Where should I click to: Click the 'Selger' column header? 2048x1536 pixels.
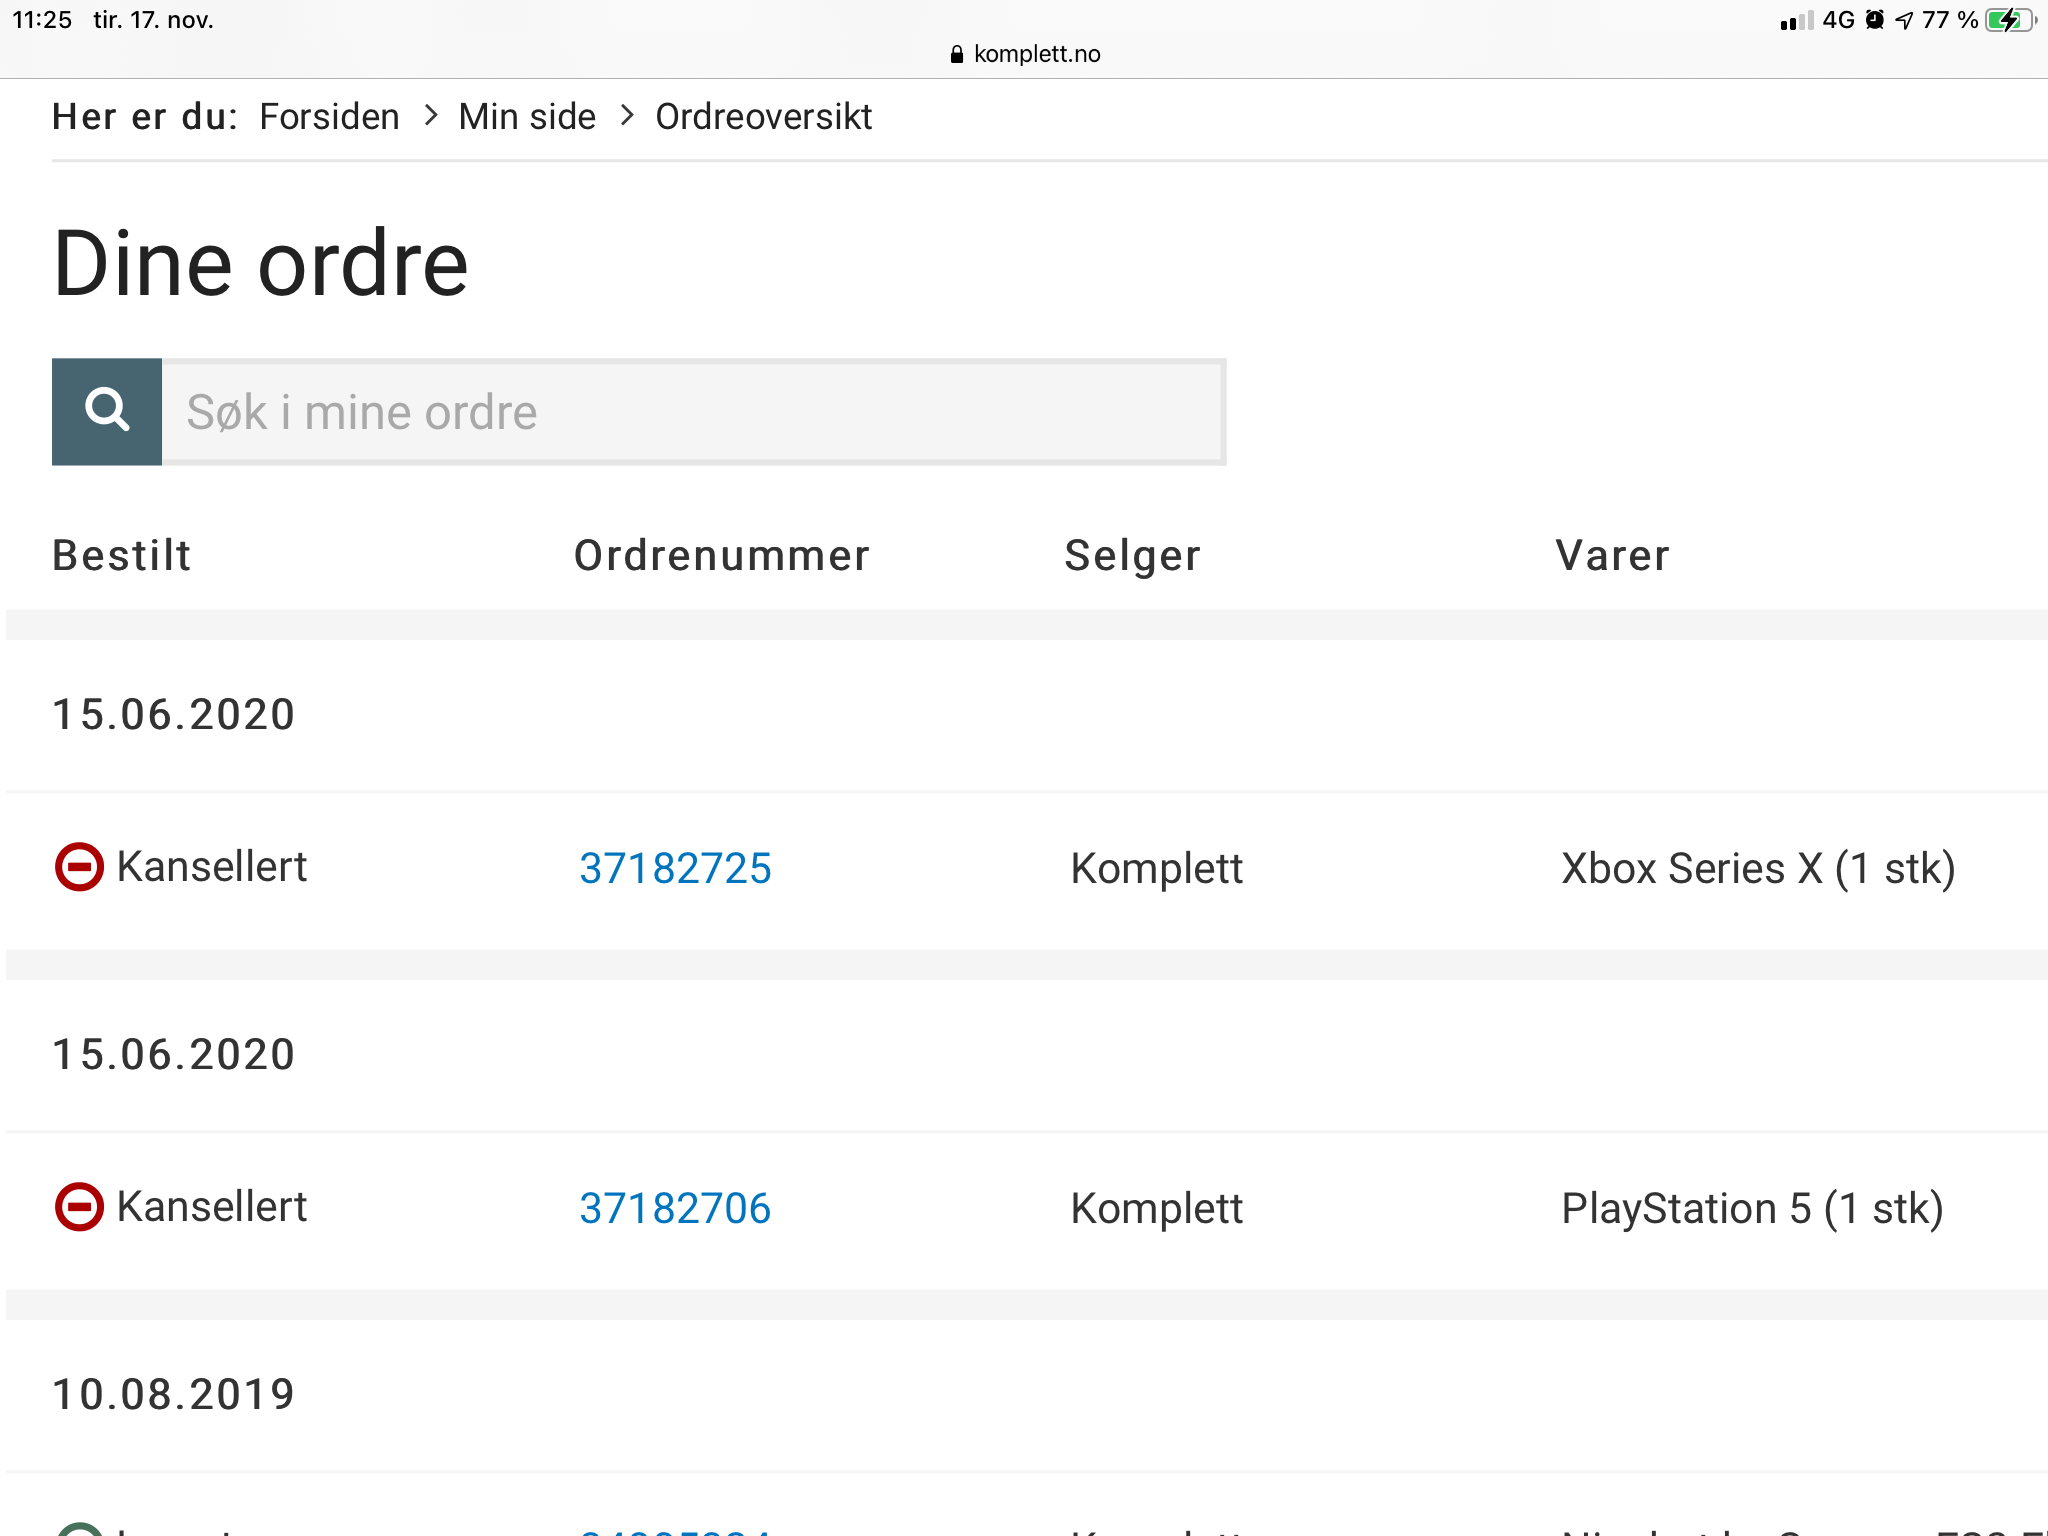1132,555
